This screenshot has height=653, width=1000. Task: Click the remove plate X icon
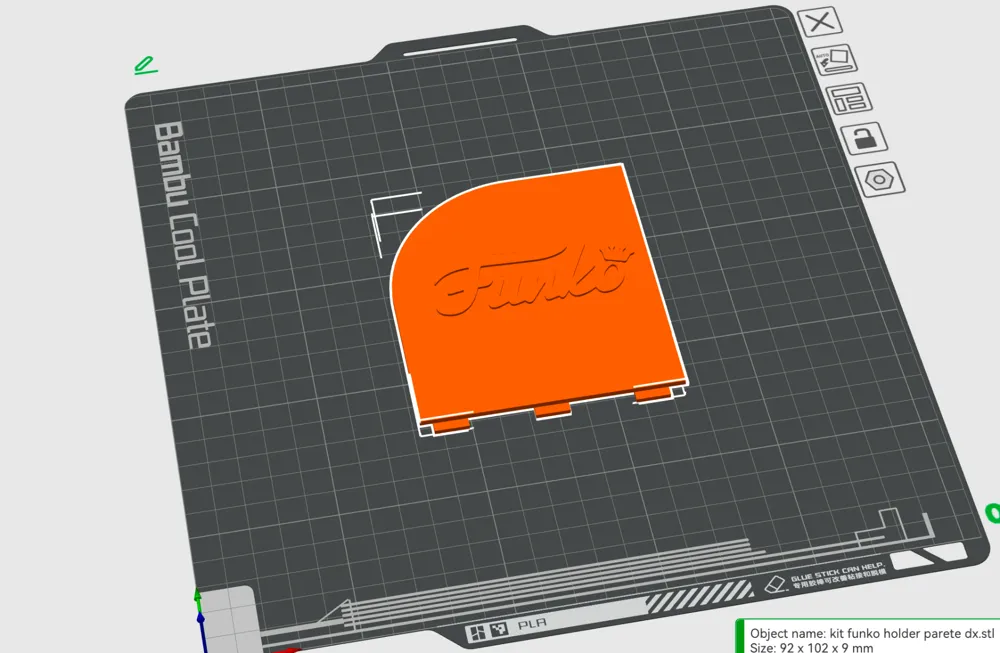point(821,22)
